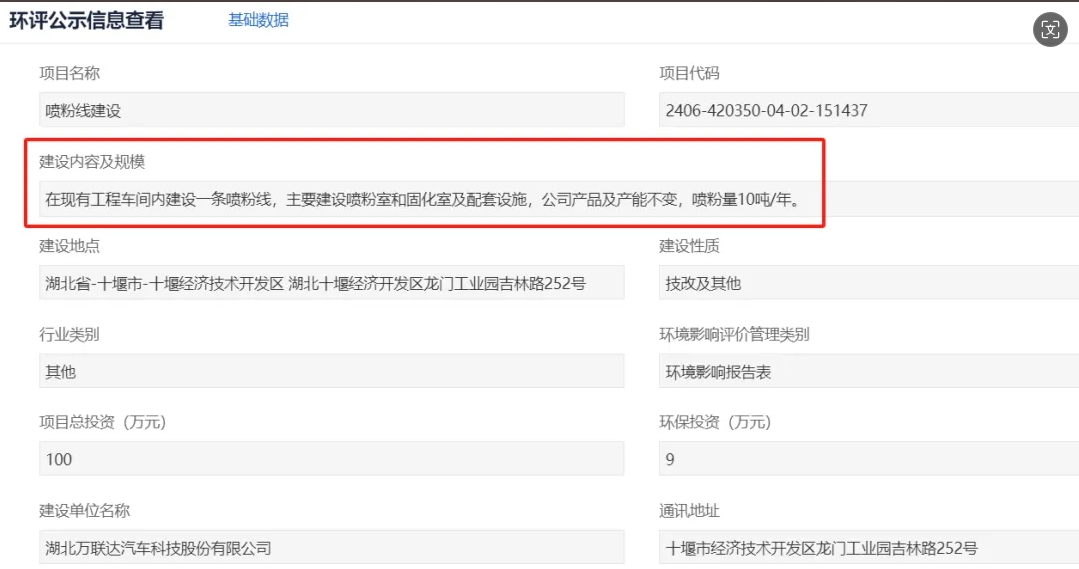Select the 项目代码 field with 2406-420350-04-02-151437
Screen dimensions: 1079x569
868,110
